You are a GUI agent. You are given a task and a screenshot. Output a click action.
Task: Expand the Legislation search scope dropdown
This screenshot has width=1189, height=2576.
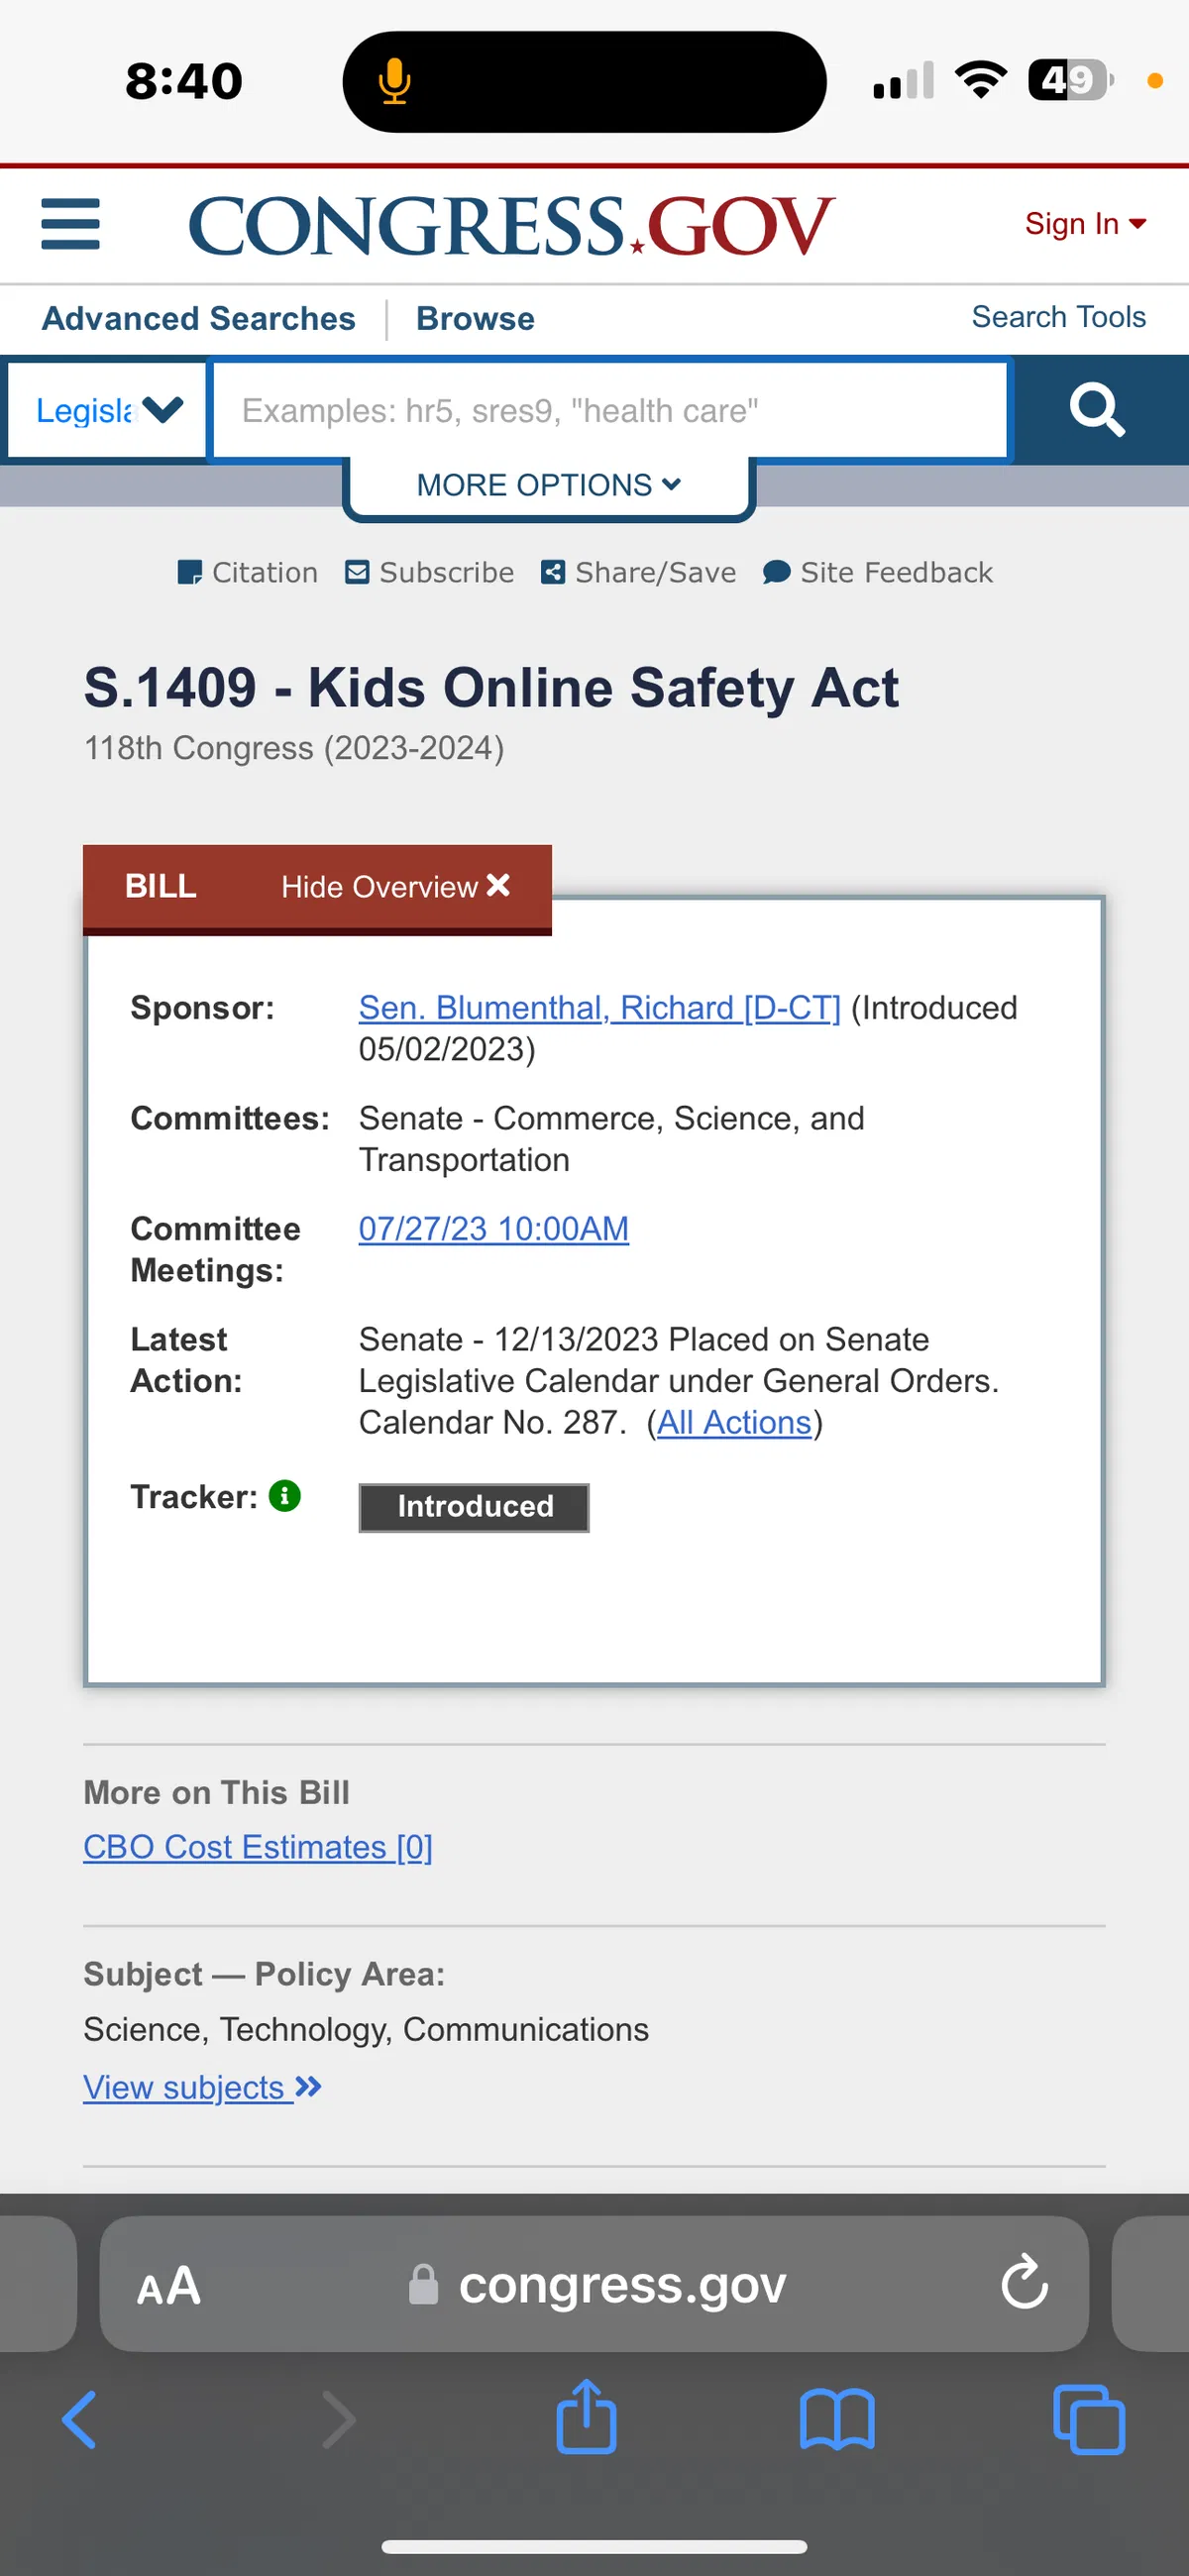pos(107,410)
